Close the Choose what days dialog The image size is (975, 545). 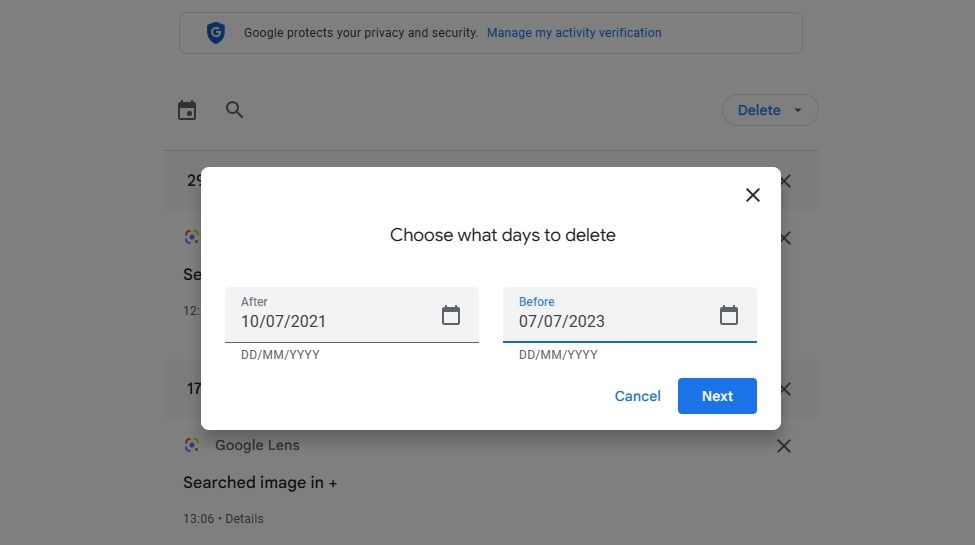tap(753, 195)
